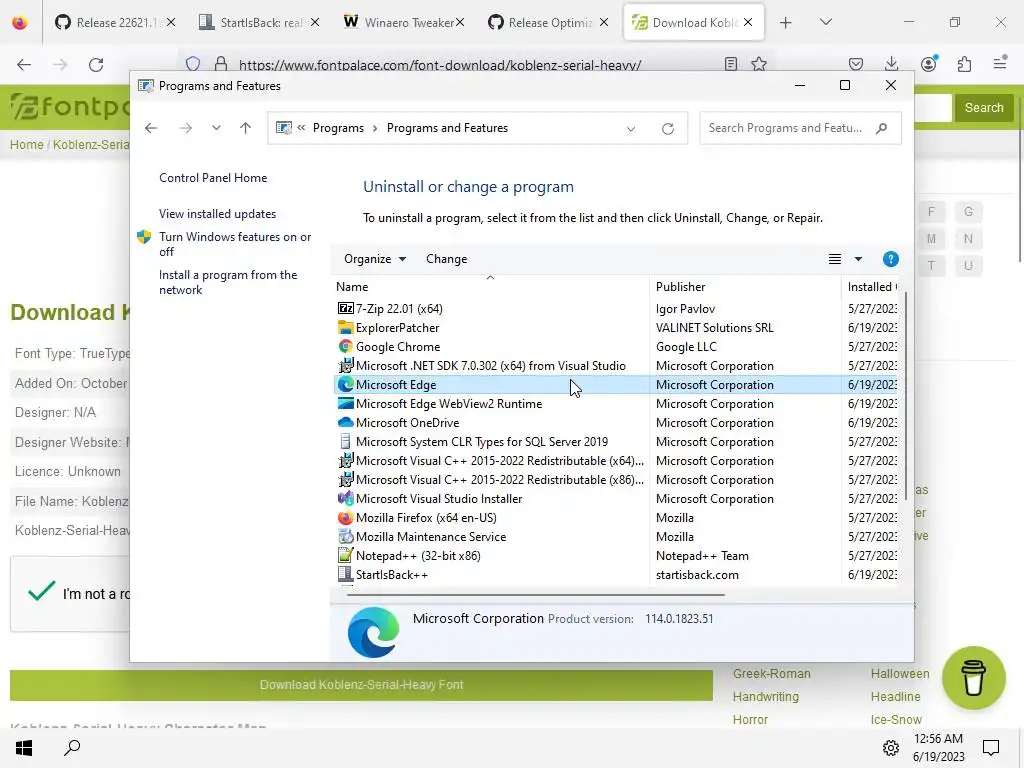1024x768 pixels.
Task: Go up one level in Control Panel
Action: 246,128
